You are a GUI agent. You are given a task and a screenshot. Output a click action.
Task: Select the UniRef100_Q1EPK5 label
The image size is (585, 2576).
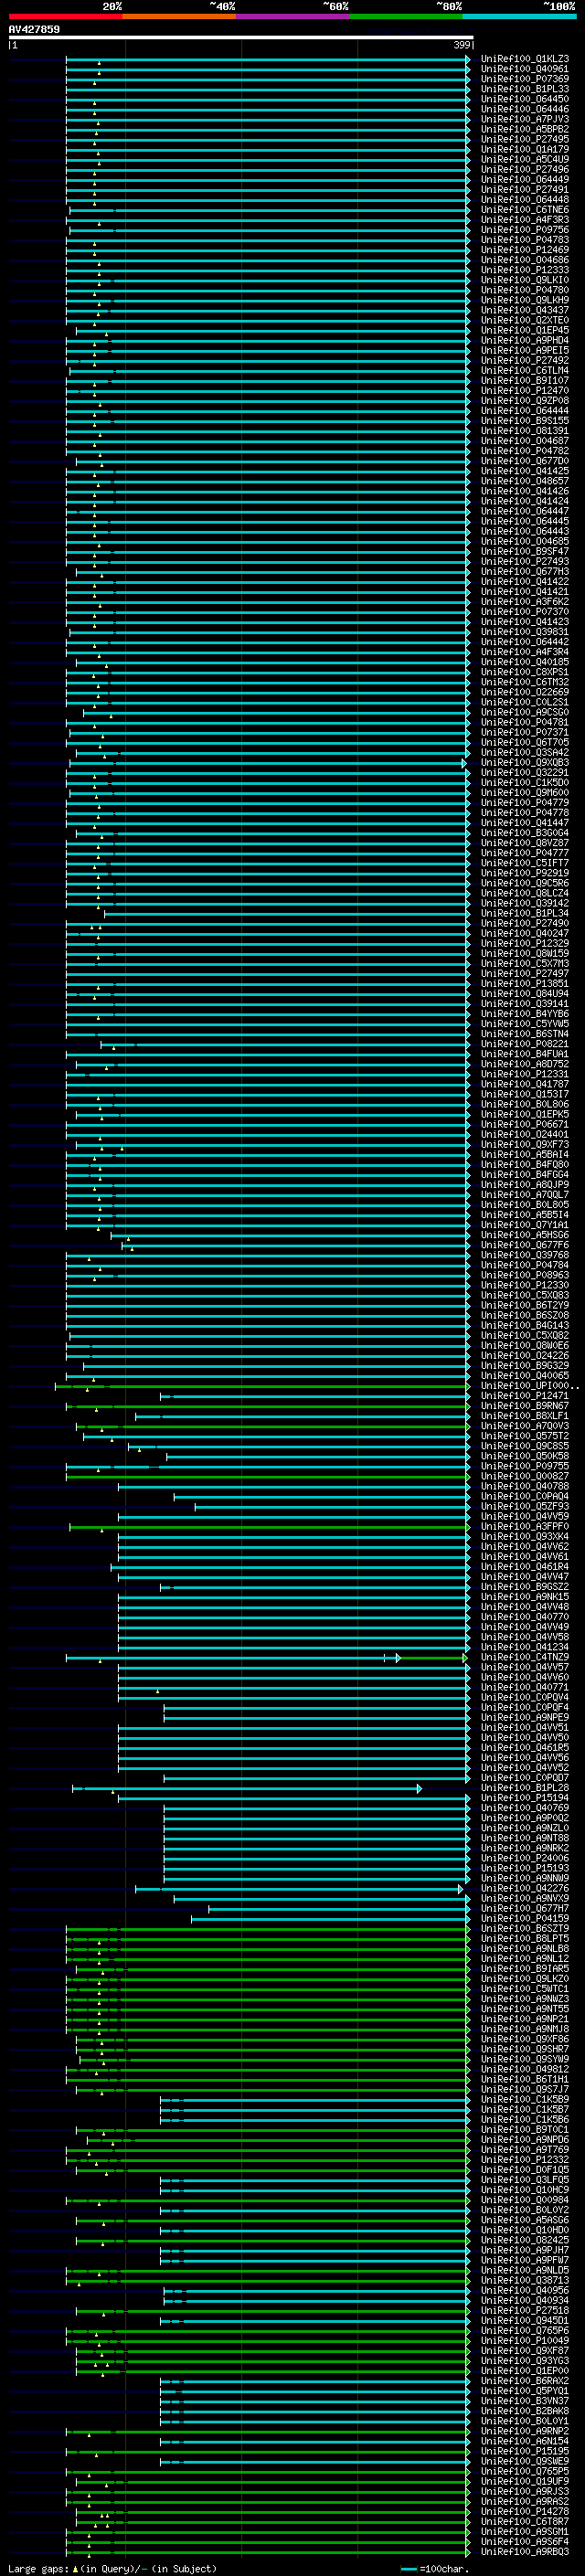tap(525, 1114)
